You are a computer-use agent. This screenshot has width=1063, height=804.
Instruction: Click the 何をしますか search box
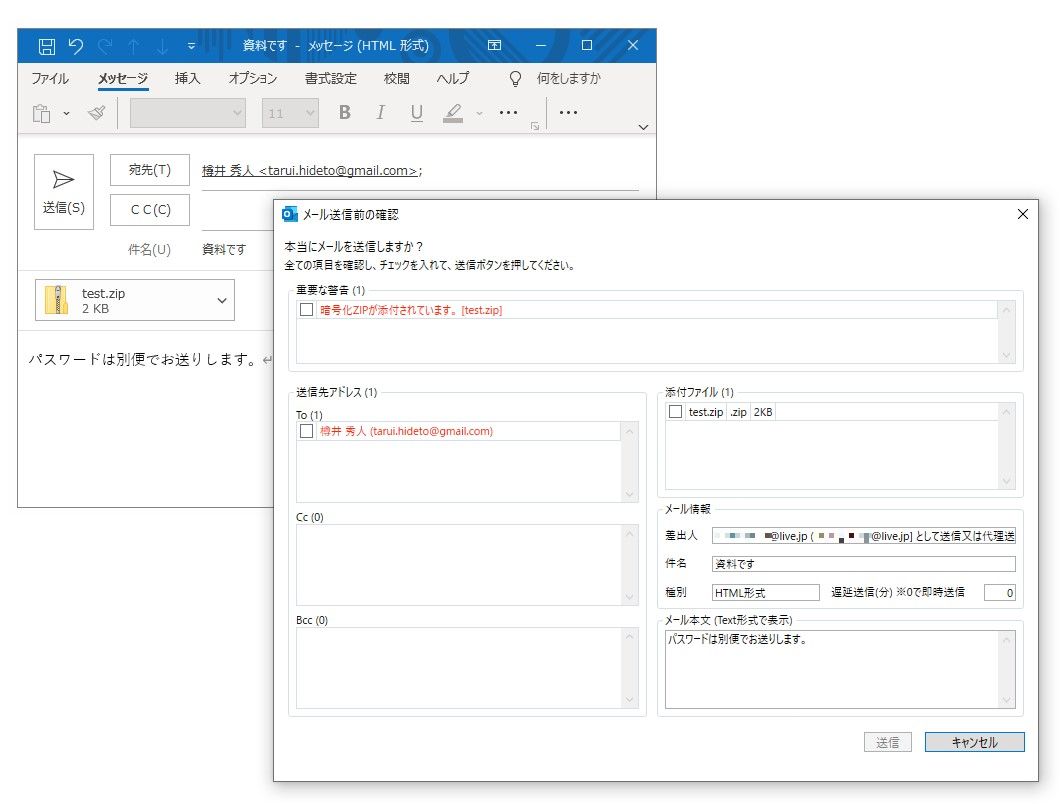pos(569,79)
